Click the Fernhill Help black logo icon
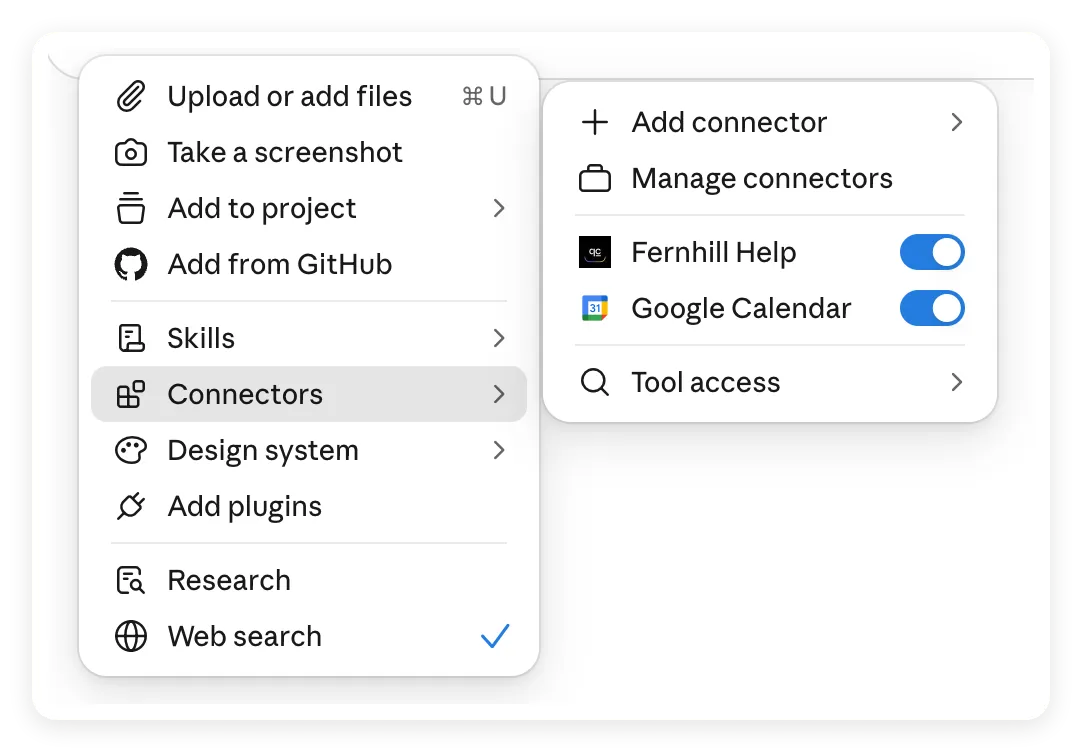 click(x=595, y=252)
